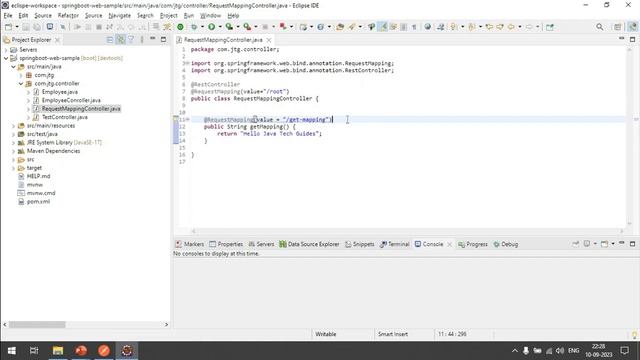
Task: Click the Debug bug toolbar icon
Action: [194, 27]
